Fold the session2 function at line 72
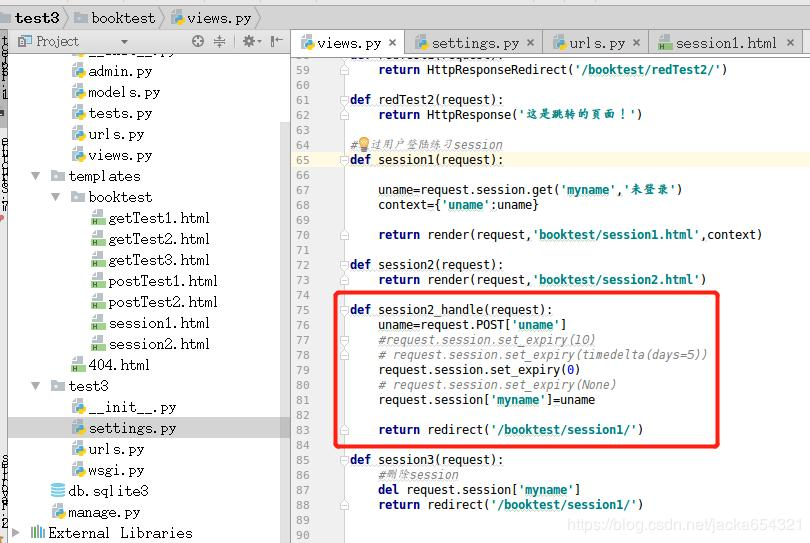Viewport: 810px width, 543px height. (344, 265)
